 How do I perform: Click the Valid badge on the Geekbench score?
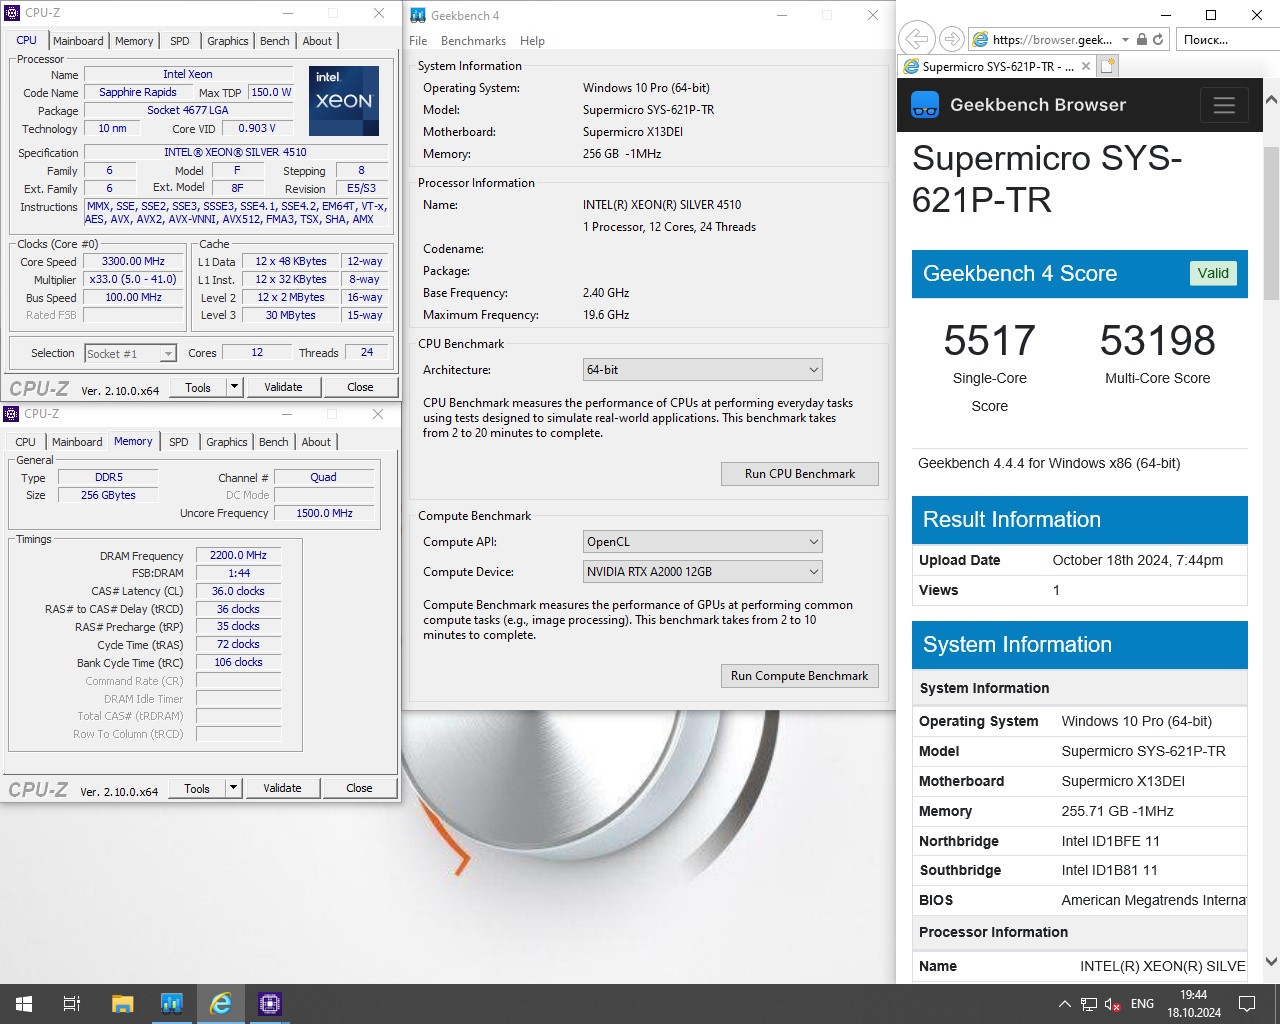click(1213, 273)
